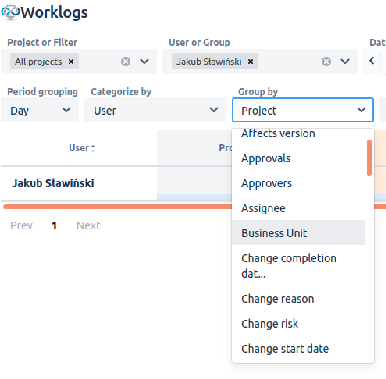Remove the Jakub Sławiński user tag
This screenshot has width=386, height=379.
coord(250,62)
